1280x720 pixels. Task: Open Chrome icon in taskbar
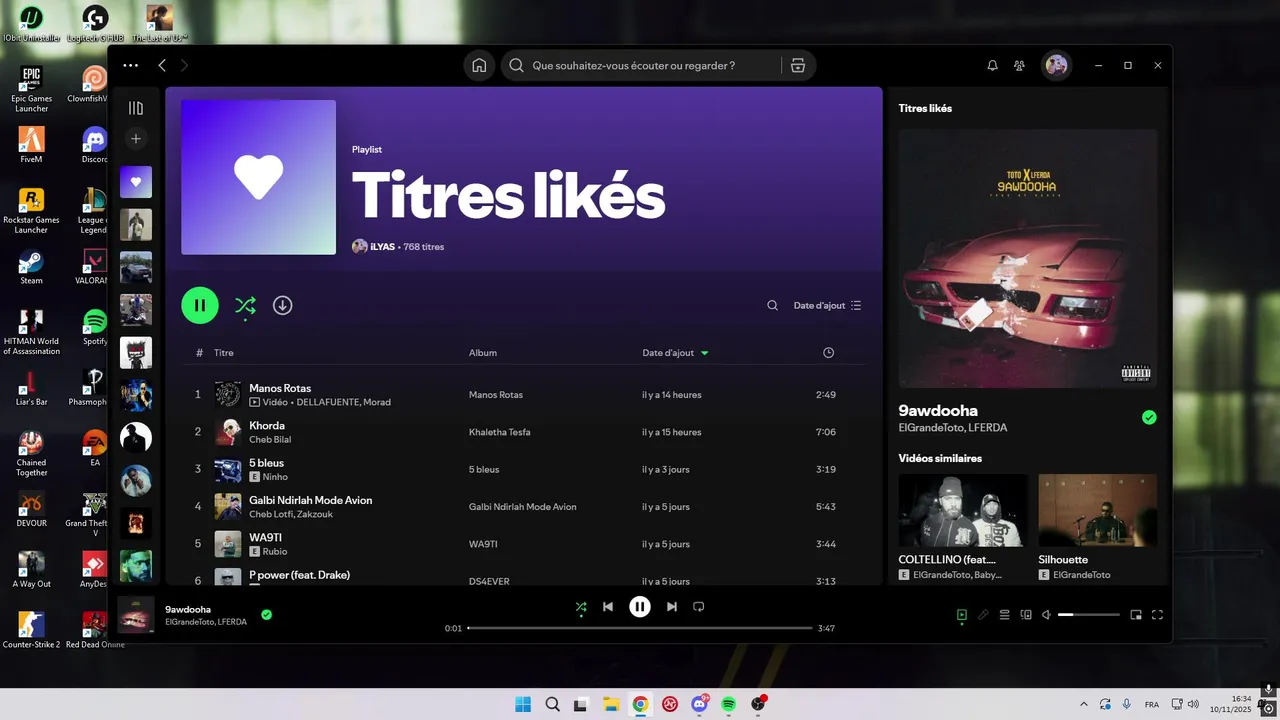click(640, 704)
